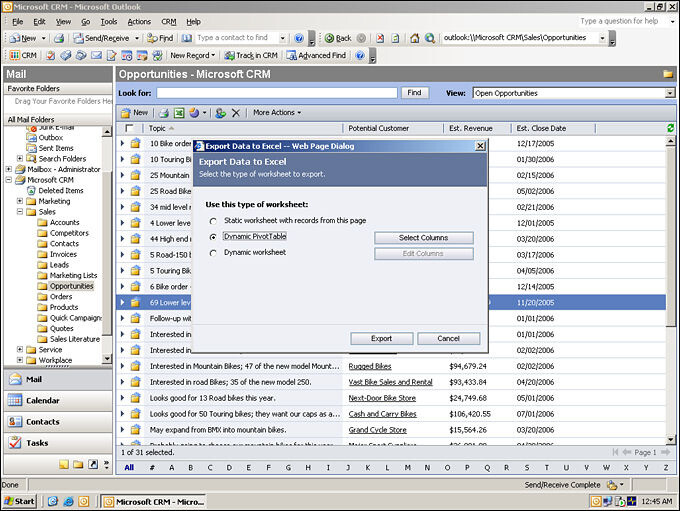Select Dynamic worksheet radio option

[213, 253]
